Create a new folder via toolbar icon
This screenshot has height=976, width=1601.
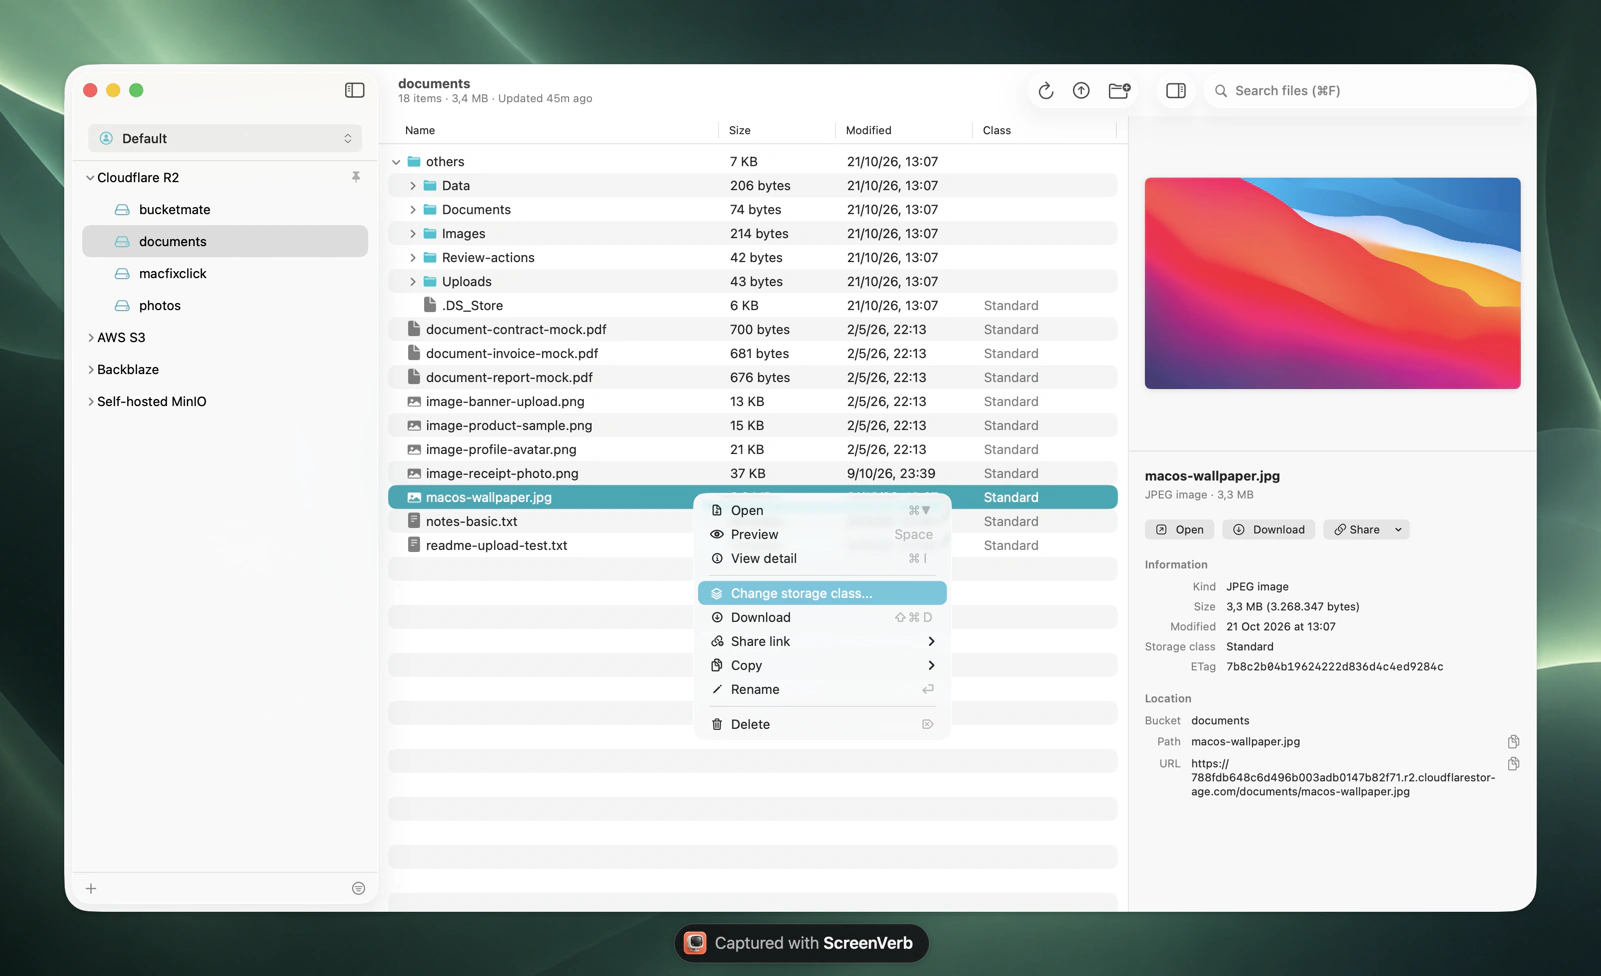(x=1119, y=91)
